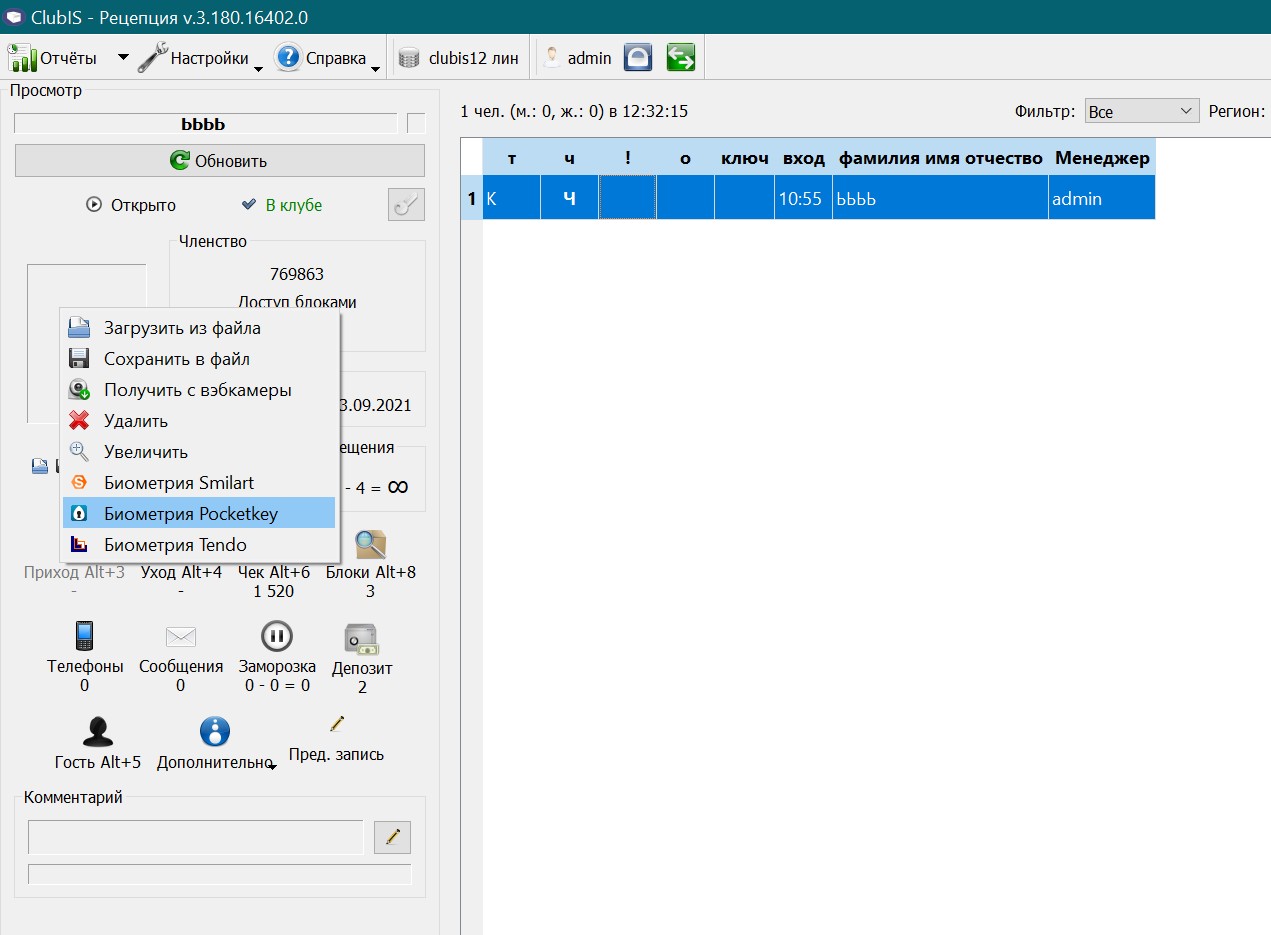
Task: Choose Получить с вэбкамеры menu entry
Action: coord(199,390)
